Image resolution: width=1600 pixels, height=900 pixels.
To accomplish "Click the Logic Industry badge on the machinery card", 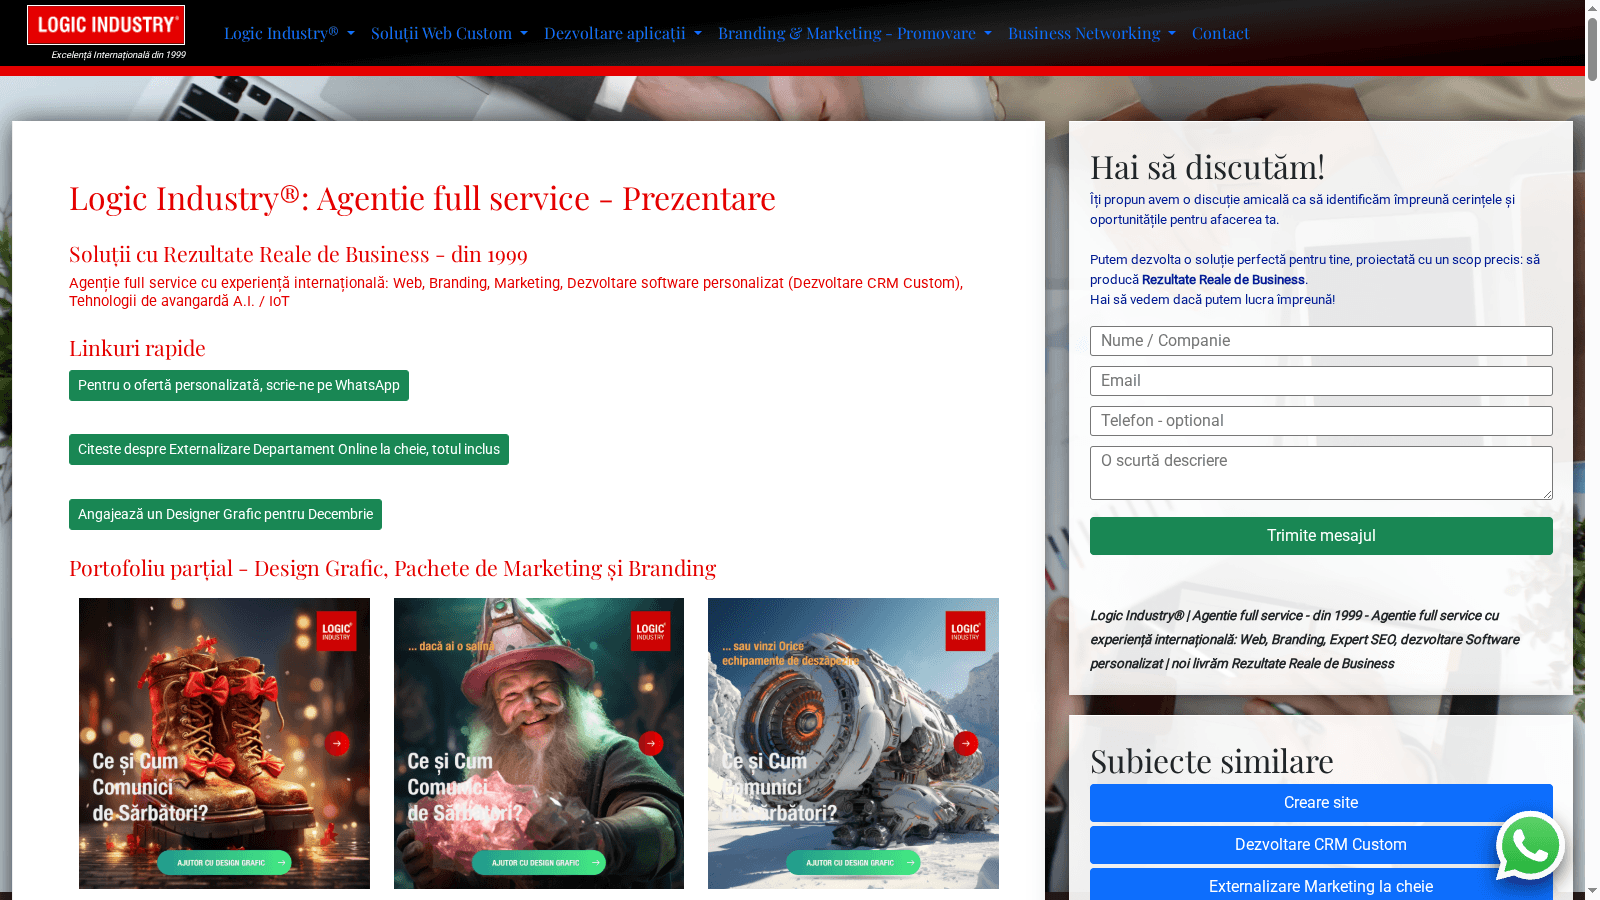I will [964, 631].
